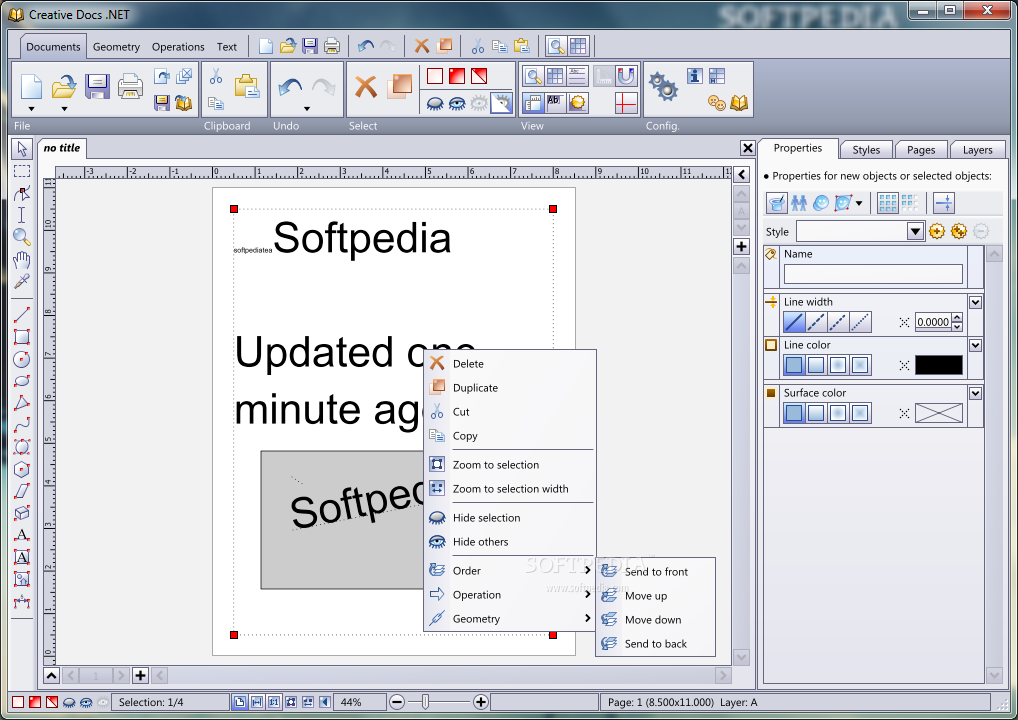This screenshot has height=720, width=1018.
Task: Select the free curve tool
Action: pos(22,425)
